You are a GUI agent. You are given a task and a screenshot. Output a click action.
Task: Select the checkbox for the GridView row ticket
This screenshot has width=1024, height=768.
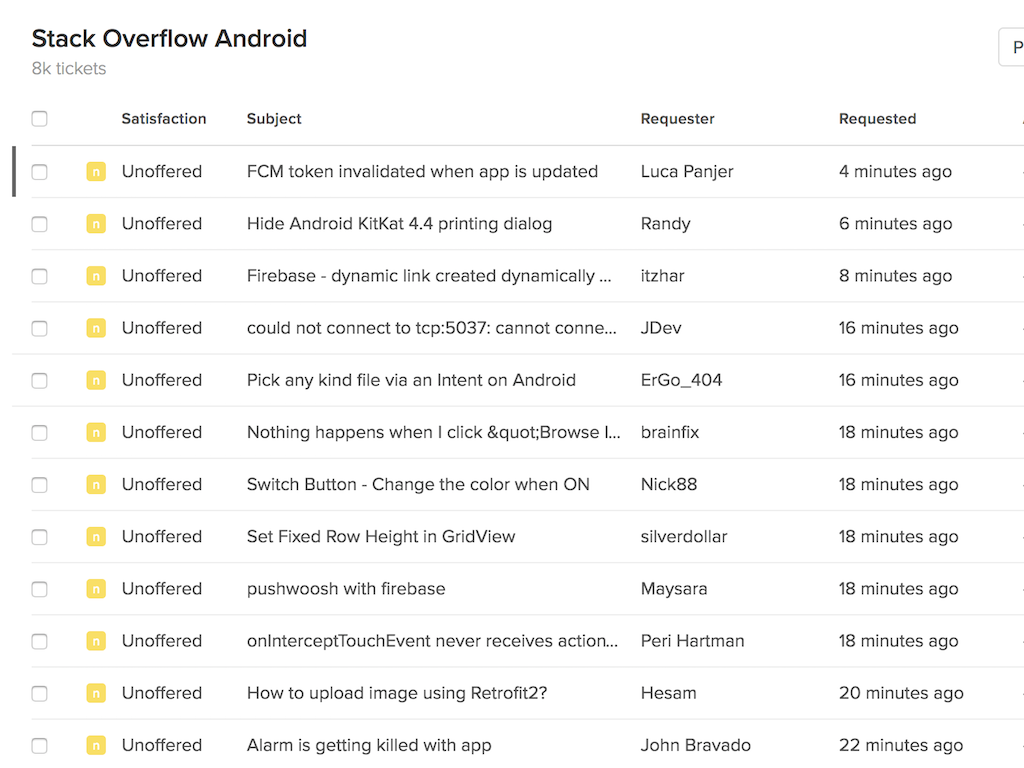[x=39, y=537]
